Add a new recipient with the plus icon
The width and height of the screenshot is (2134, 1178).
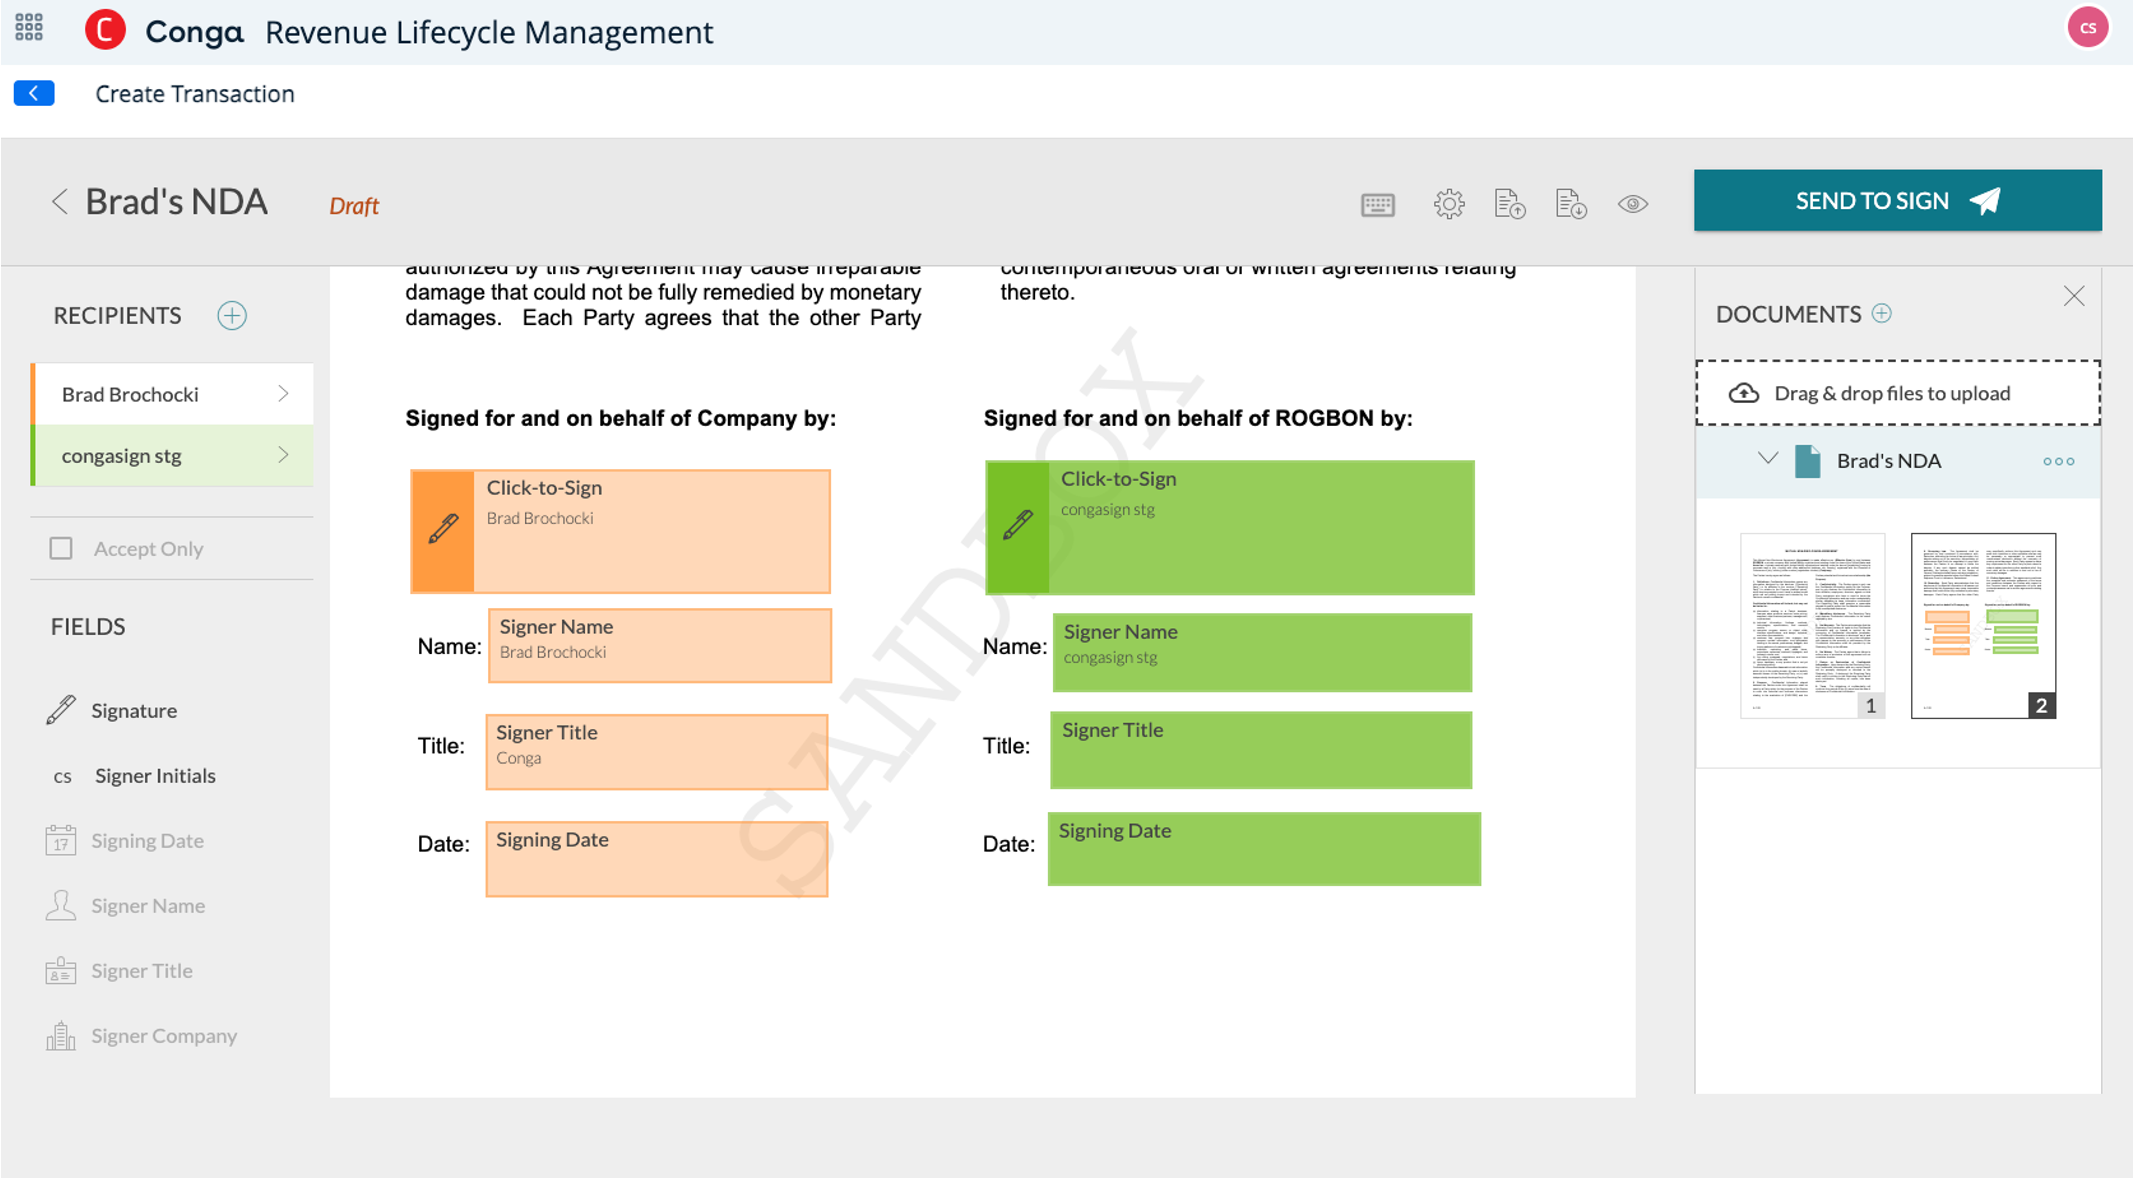(231, 315)
